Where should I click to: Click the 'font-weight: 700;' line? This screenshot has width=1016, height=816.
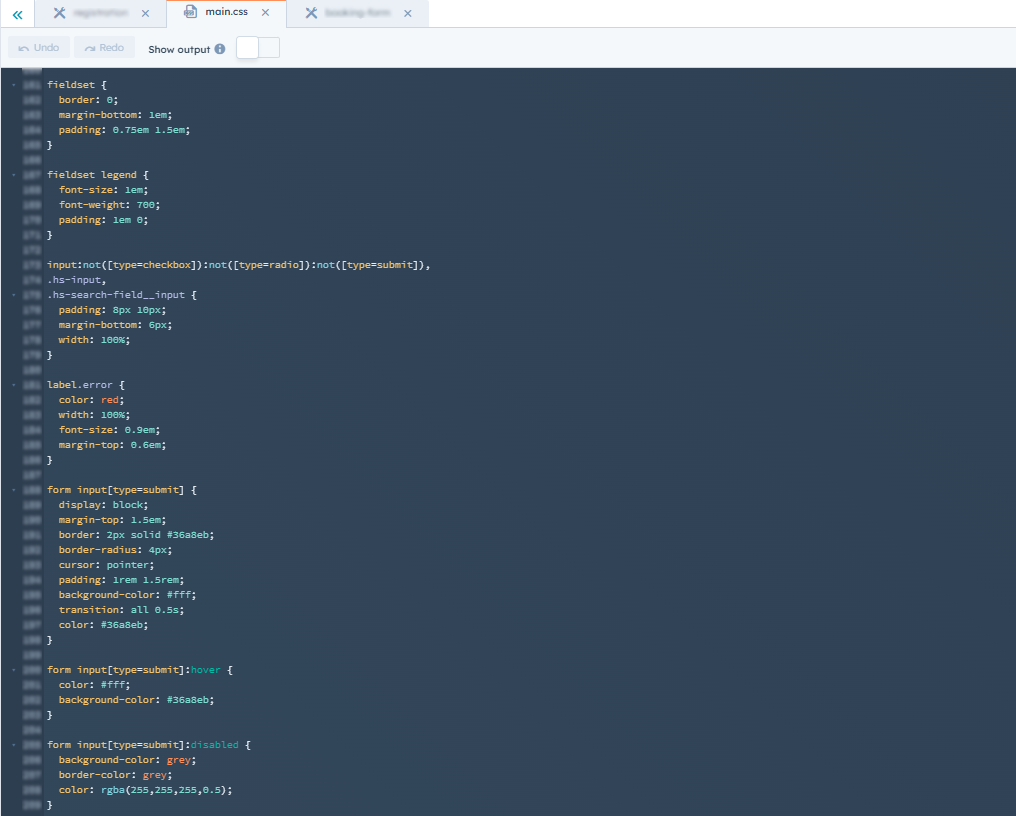(x=109, y=205)
